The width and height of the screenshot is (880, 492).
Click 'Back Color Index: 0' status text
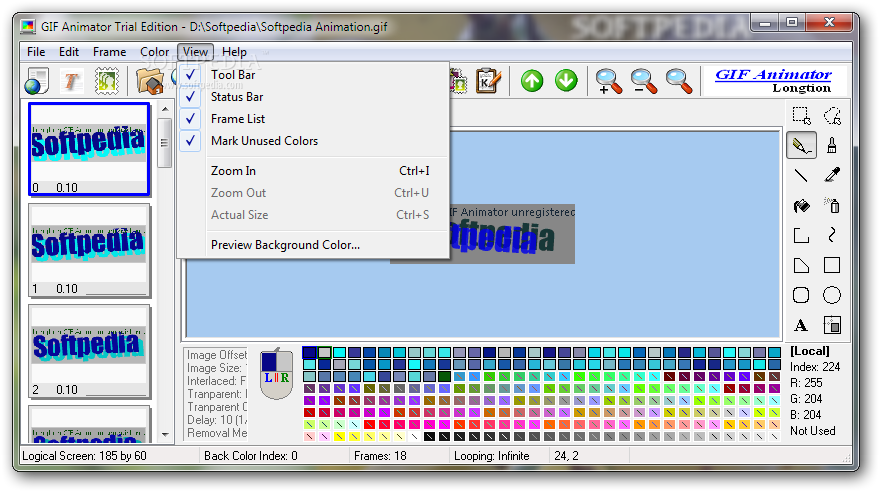pos(250,456)
